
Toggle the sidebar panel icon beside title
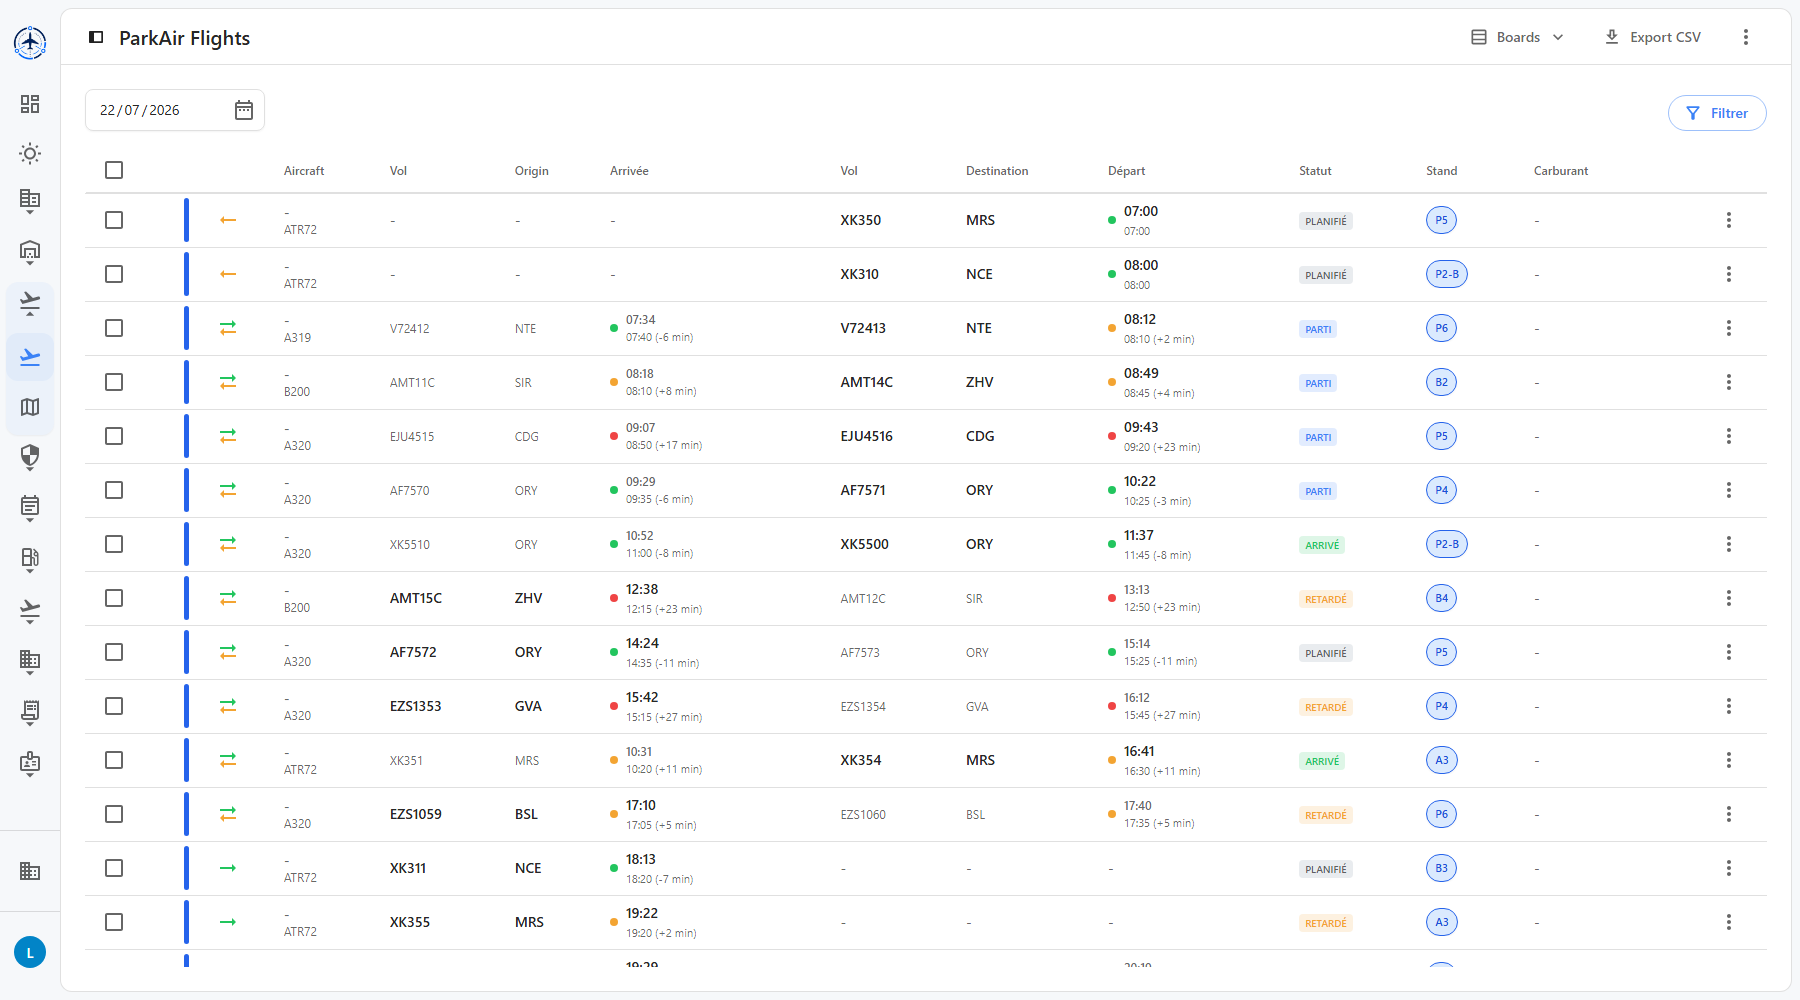coord(96,37)
